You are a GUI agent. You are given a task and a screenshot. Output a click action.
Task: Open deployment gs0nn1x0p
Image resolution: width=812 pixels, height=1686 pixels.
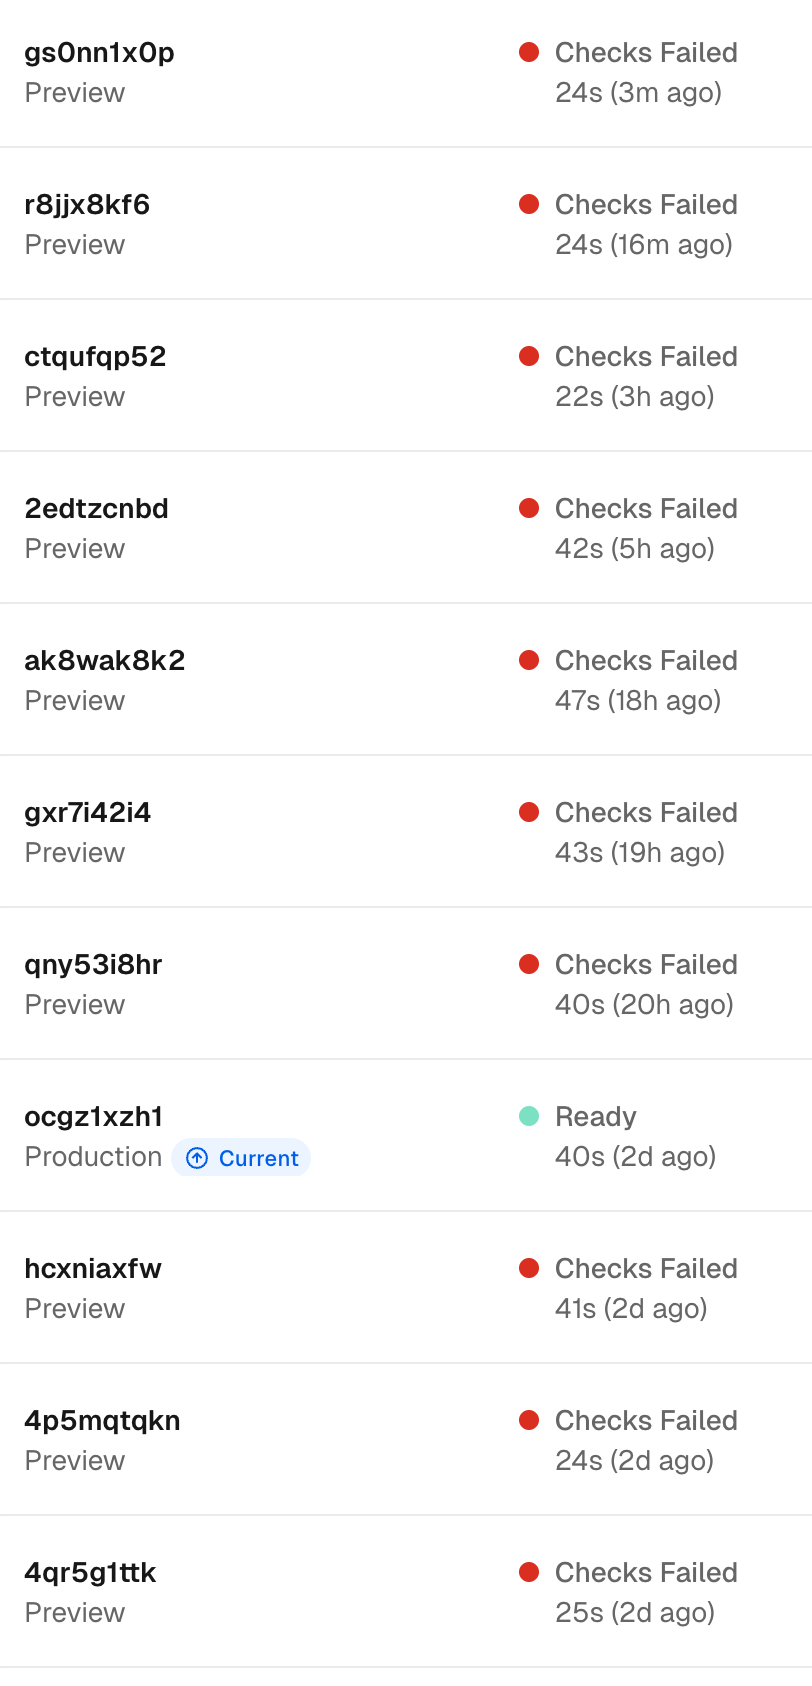pos(99,52)
